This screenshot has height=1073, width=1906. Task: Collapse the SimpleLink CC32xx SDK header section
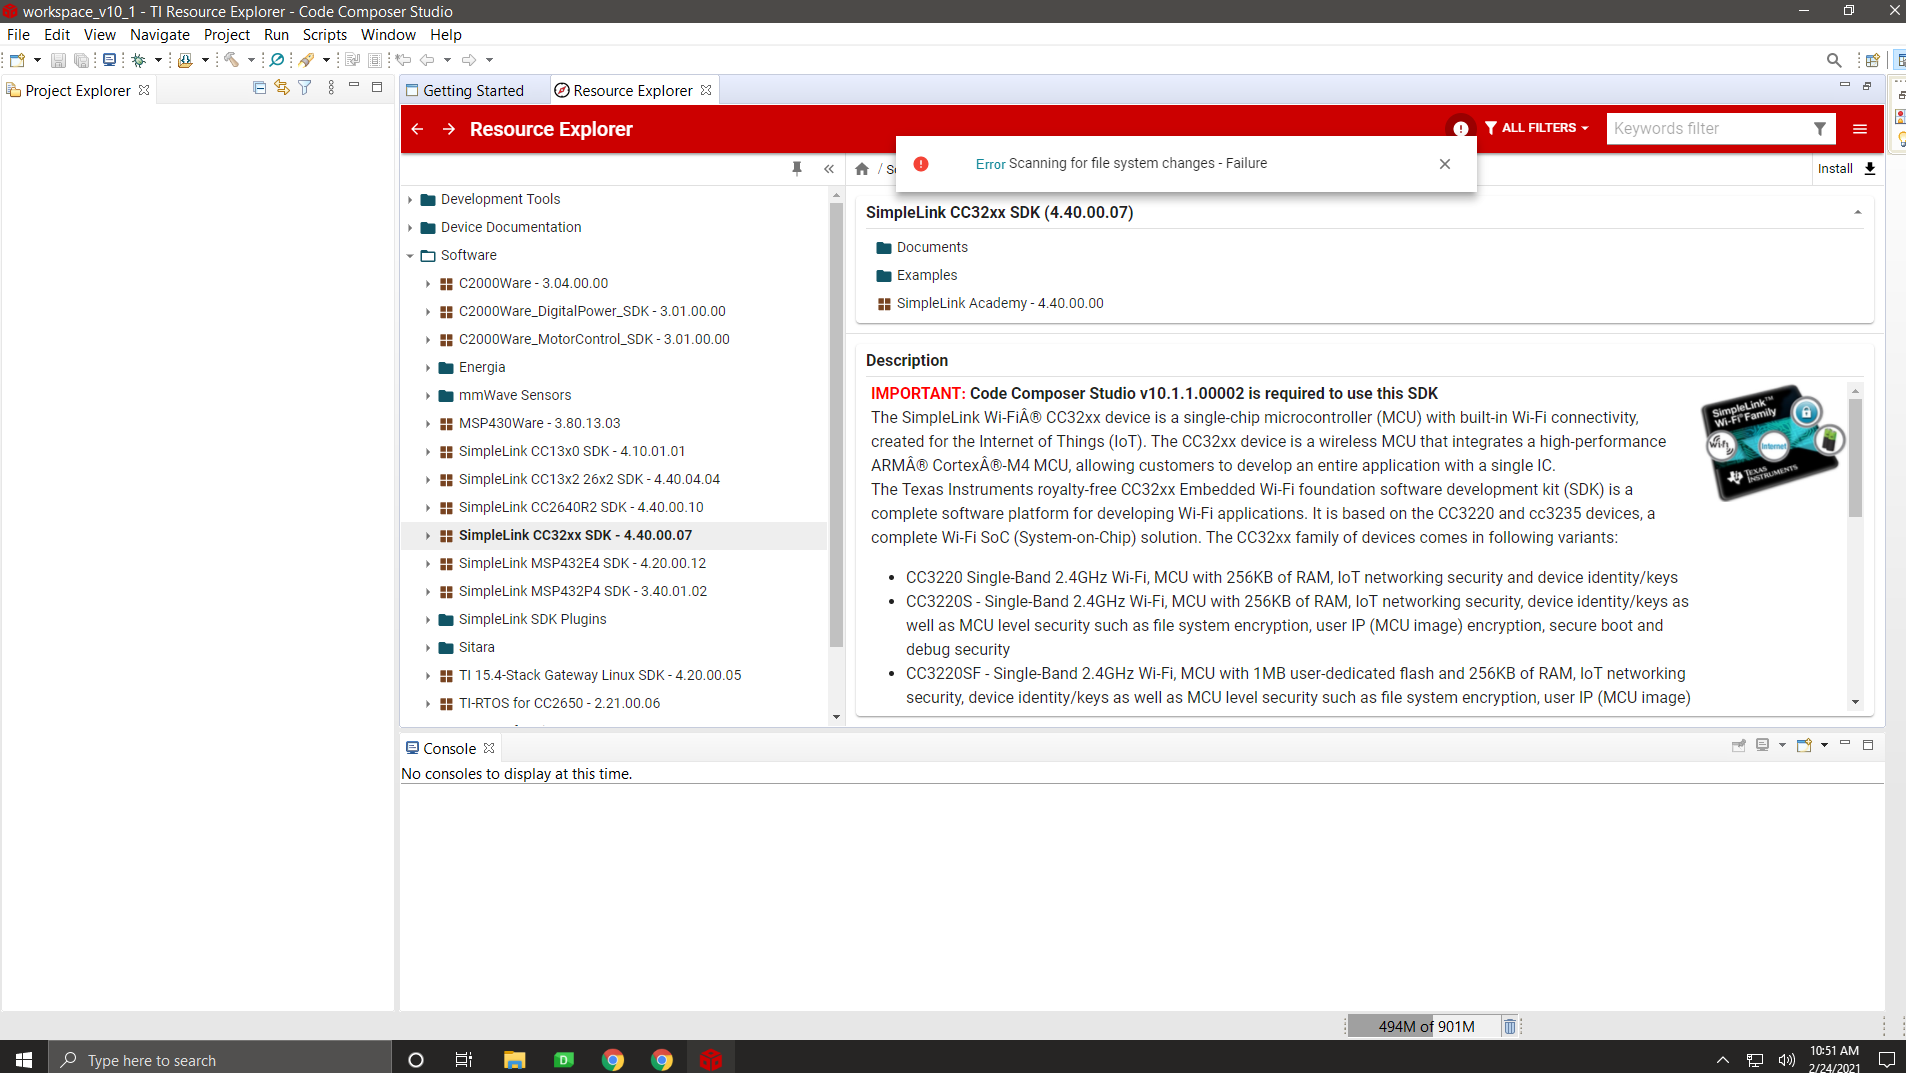click(1858, 212)
